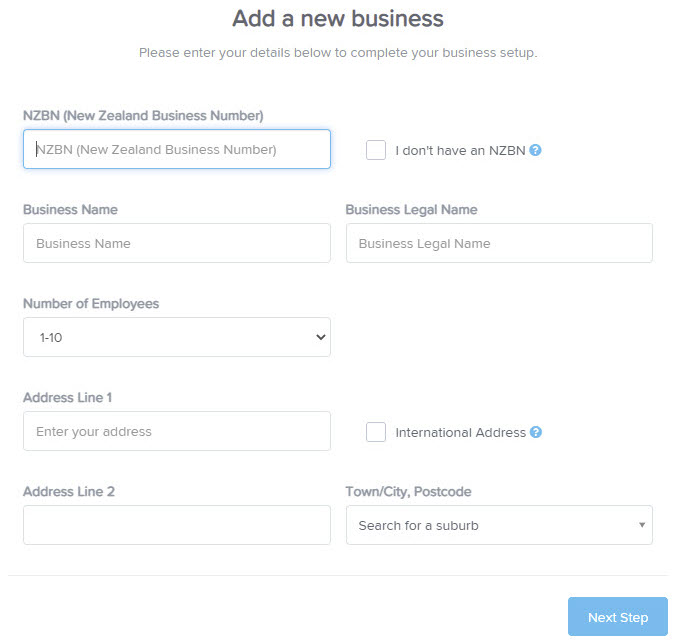682x643 pixels.
Task: Open the "Search for a suburb" combo box
Action: [499, 525]
